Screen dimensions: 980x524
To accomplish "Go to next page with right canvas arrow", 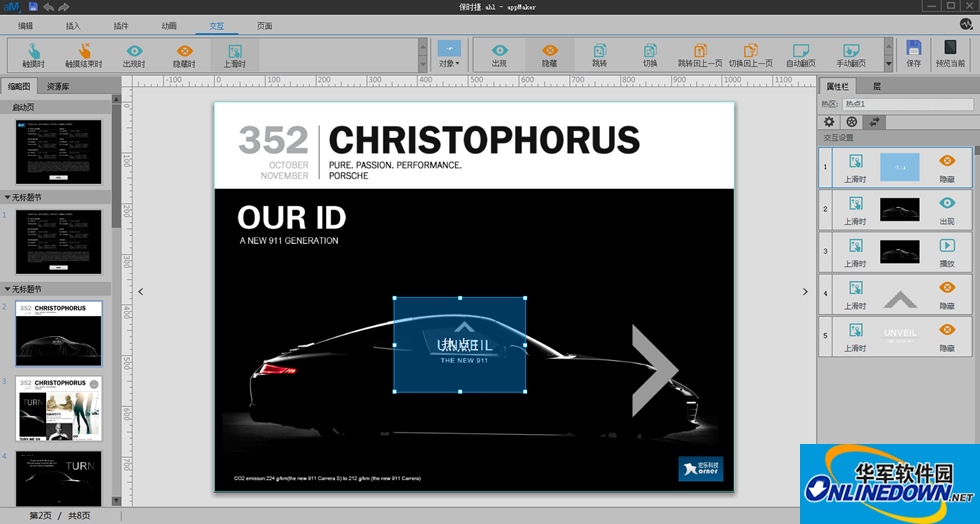I will [x=806, y=291].
